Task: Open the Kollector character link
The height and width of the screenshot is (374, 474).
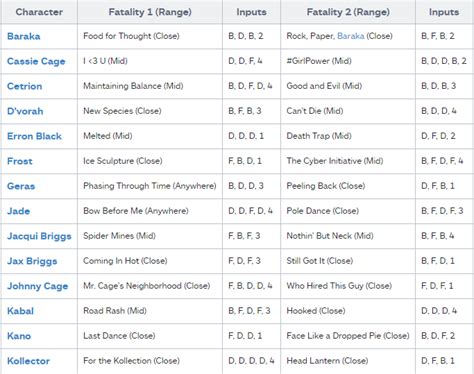Action: [x=28, y=361]
